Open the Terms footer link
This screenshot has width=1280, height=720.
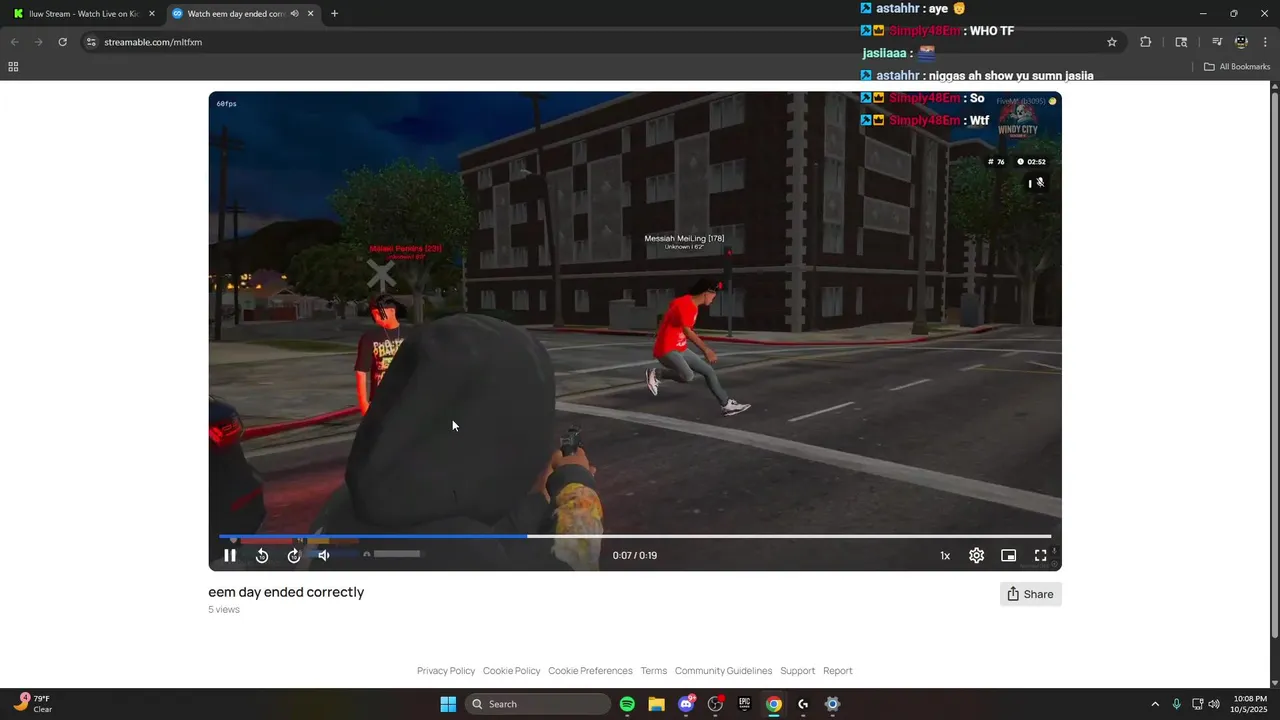pyautogui.click(x=654, y=671)
